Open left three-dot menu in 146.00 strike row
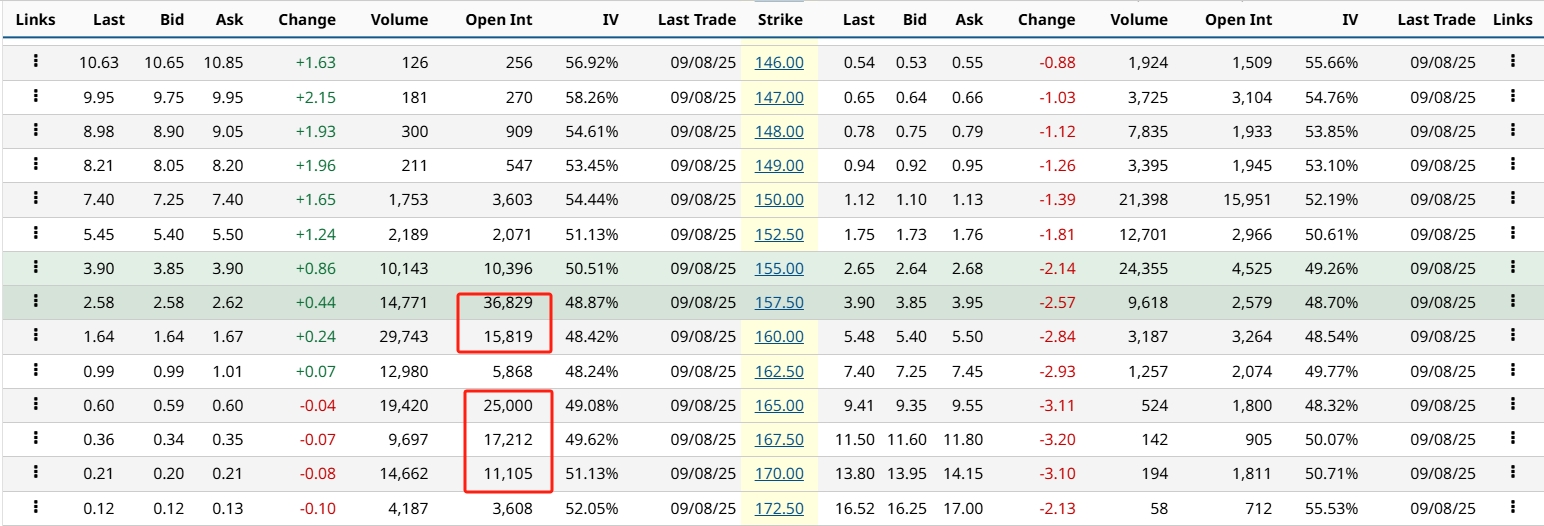The width and height of the screenshot is (1544, 526). pyautogui.click(x=36, y=62)
